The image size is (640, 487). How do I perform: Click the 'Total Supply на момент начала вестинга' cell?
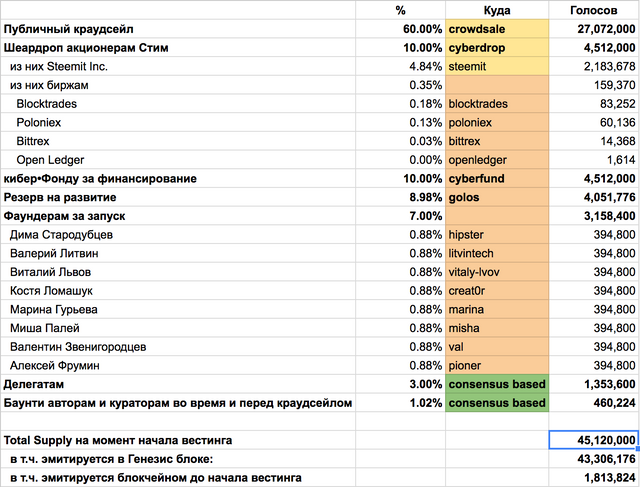(x=178, y=440)
